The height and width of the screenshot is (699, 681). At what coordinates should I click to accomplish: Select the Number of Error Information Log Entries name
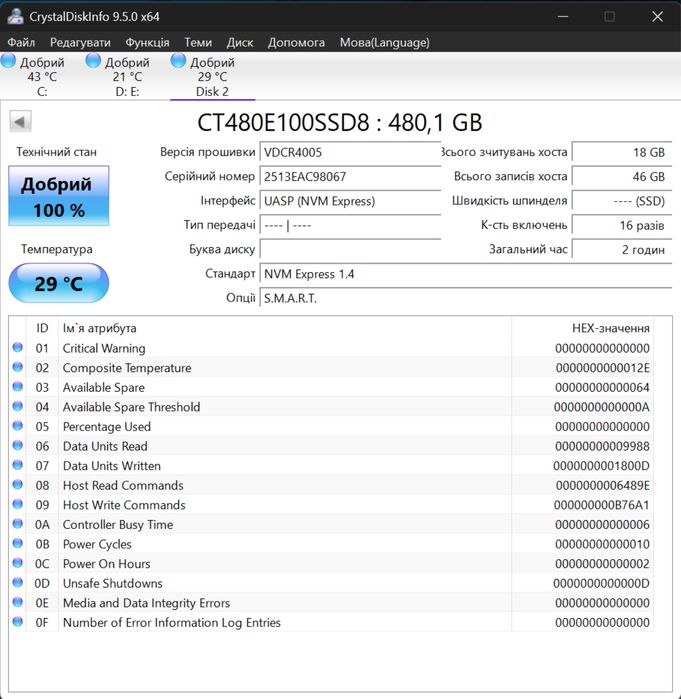tap(172, 623)
